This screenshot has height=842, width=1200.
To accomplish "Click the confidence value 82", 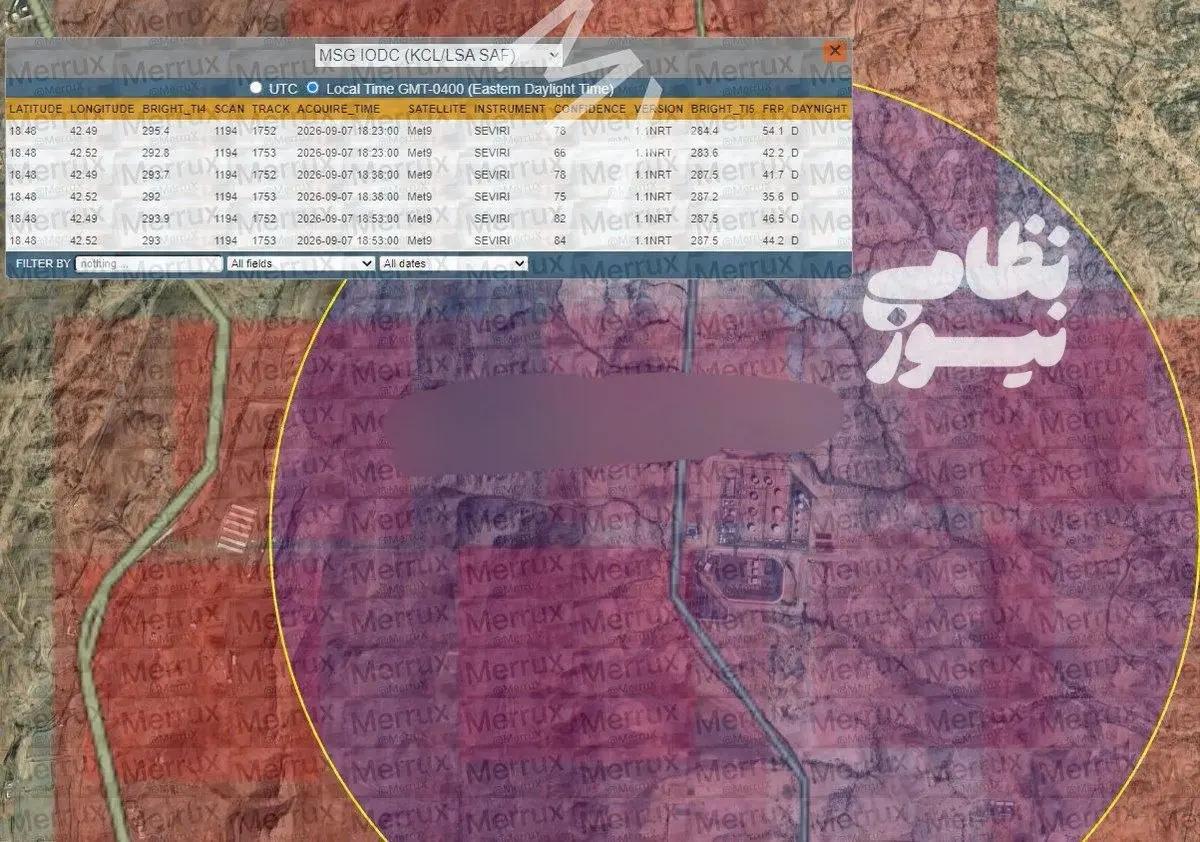I will pos(560,219).
